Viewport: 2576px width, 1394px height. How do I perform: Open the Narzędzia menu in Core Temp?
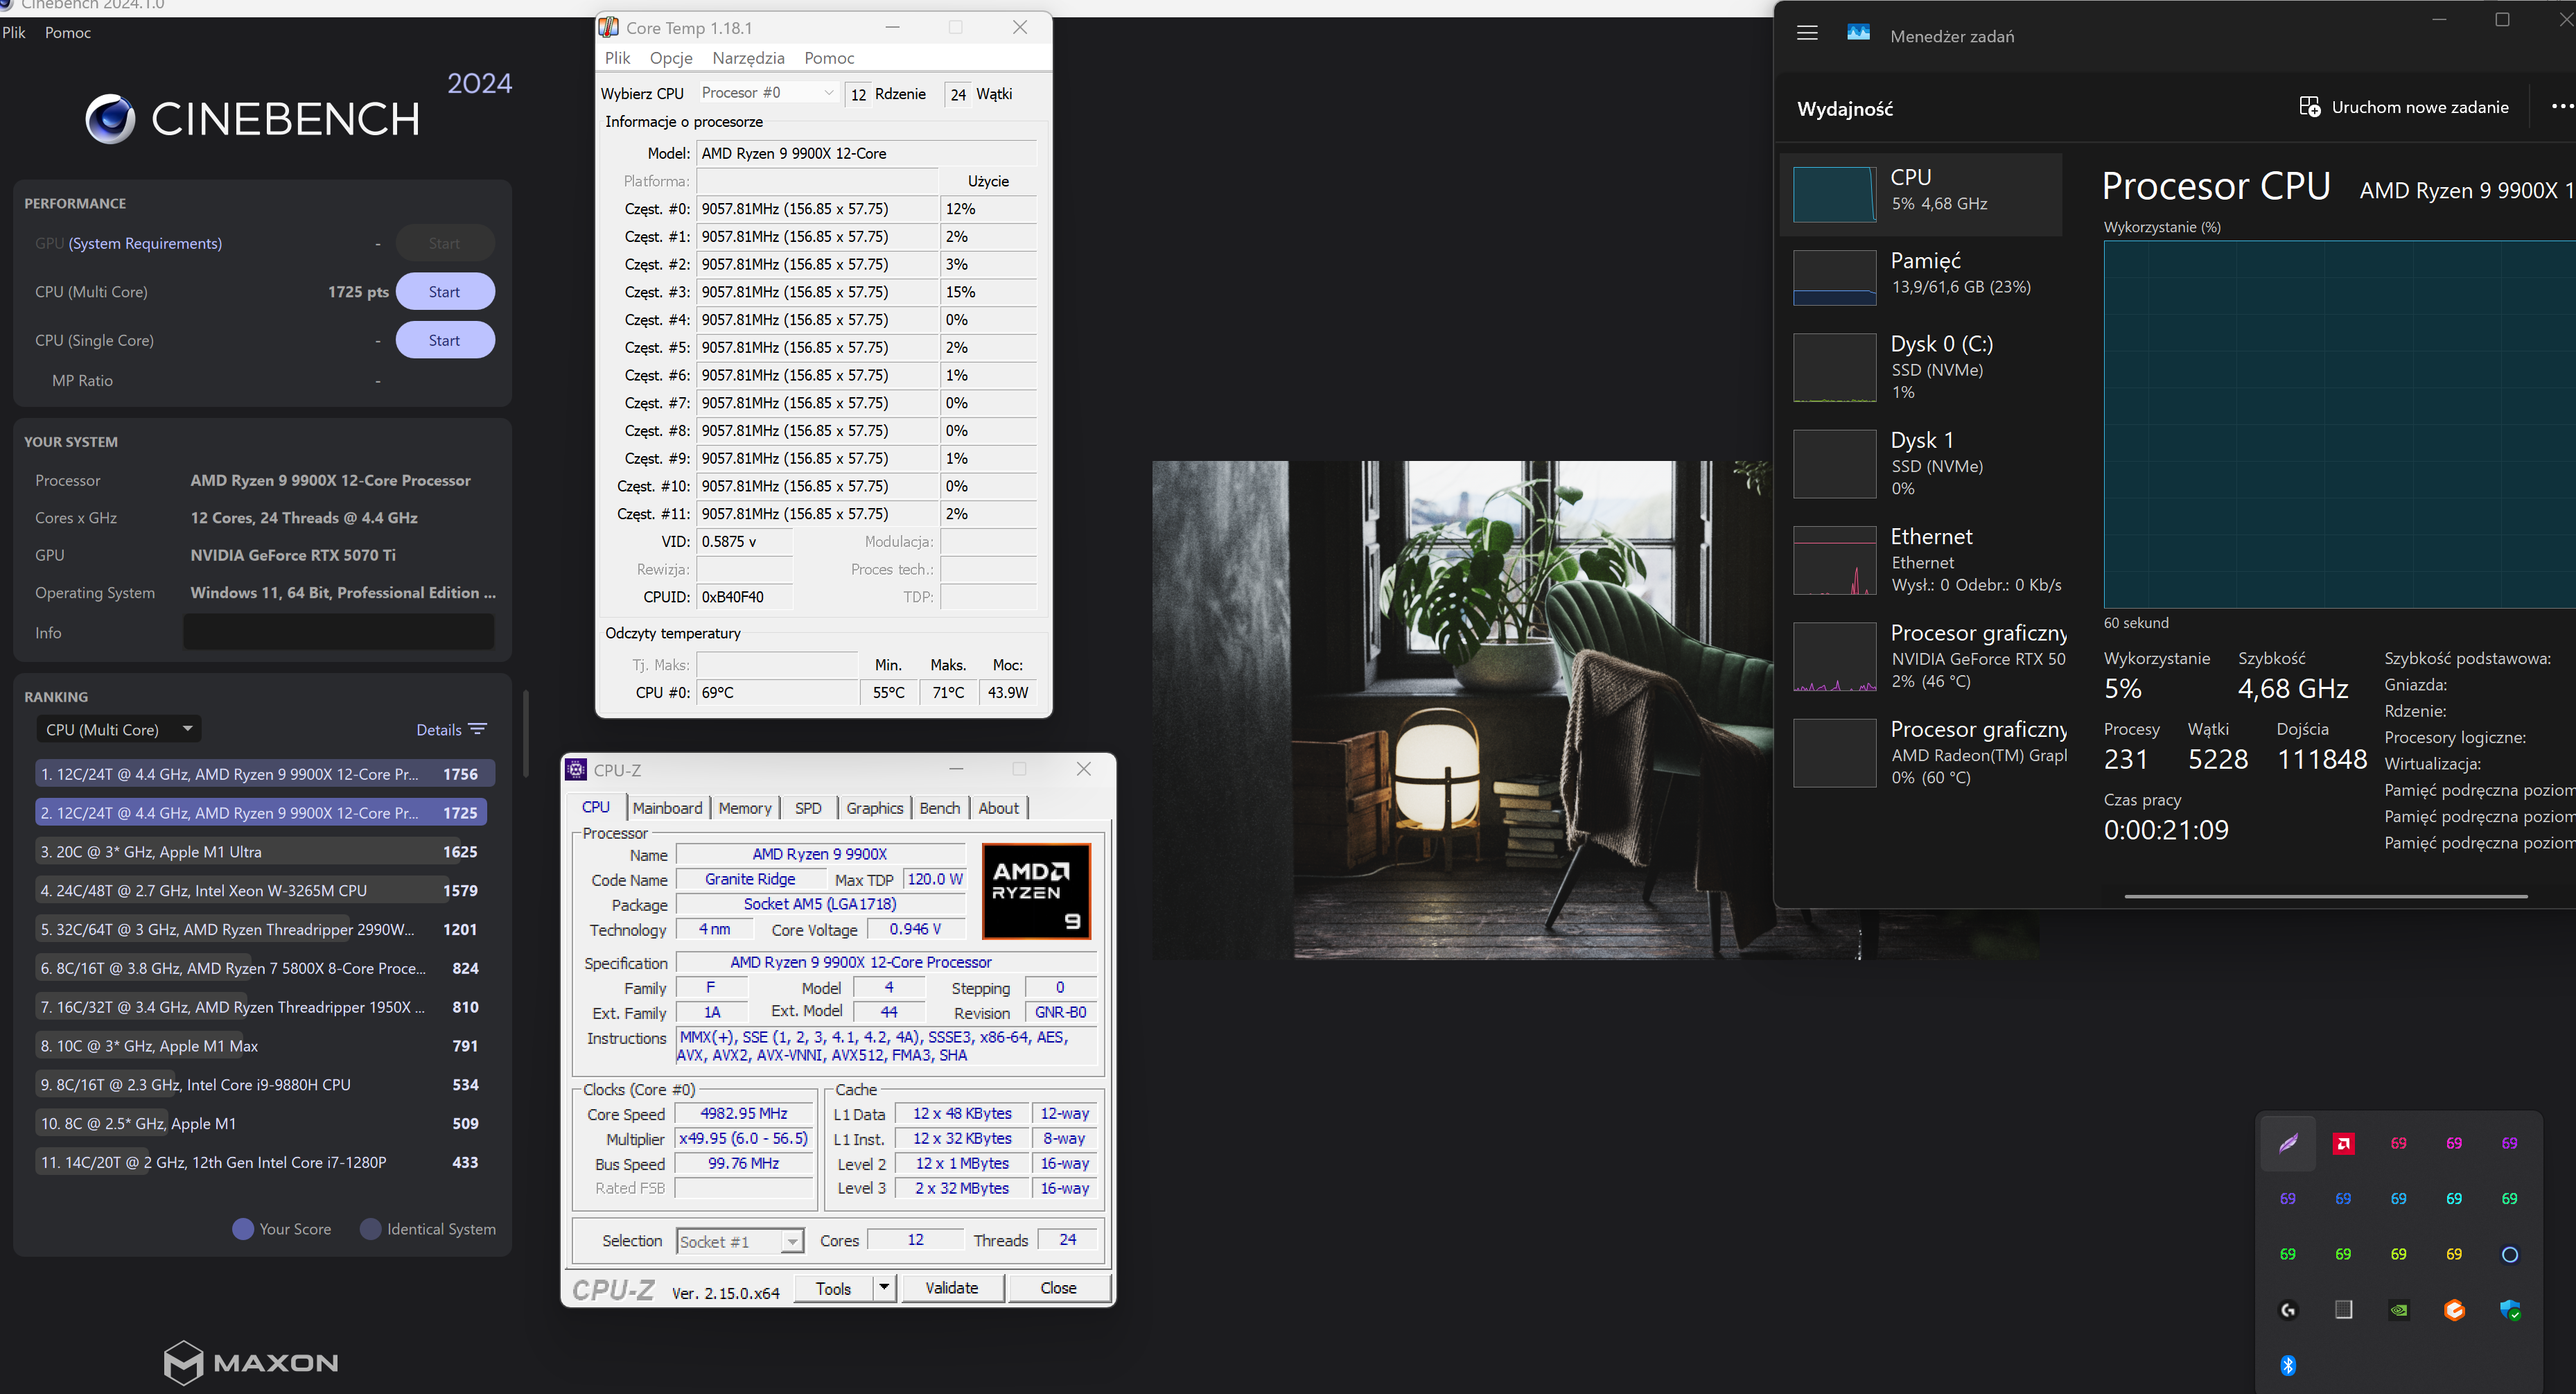tap(748, 57)
